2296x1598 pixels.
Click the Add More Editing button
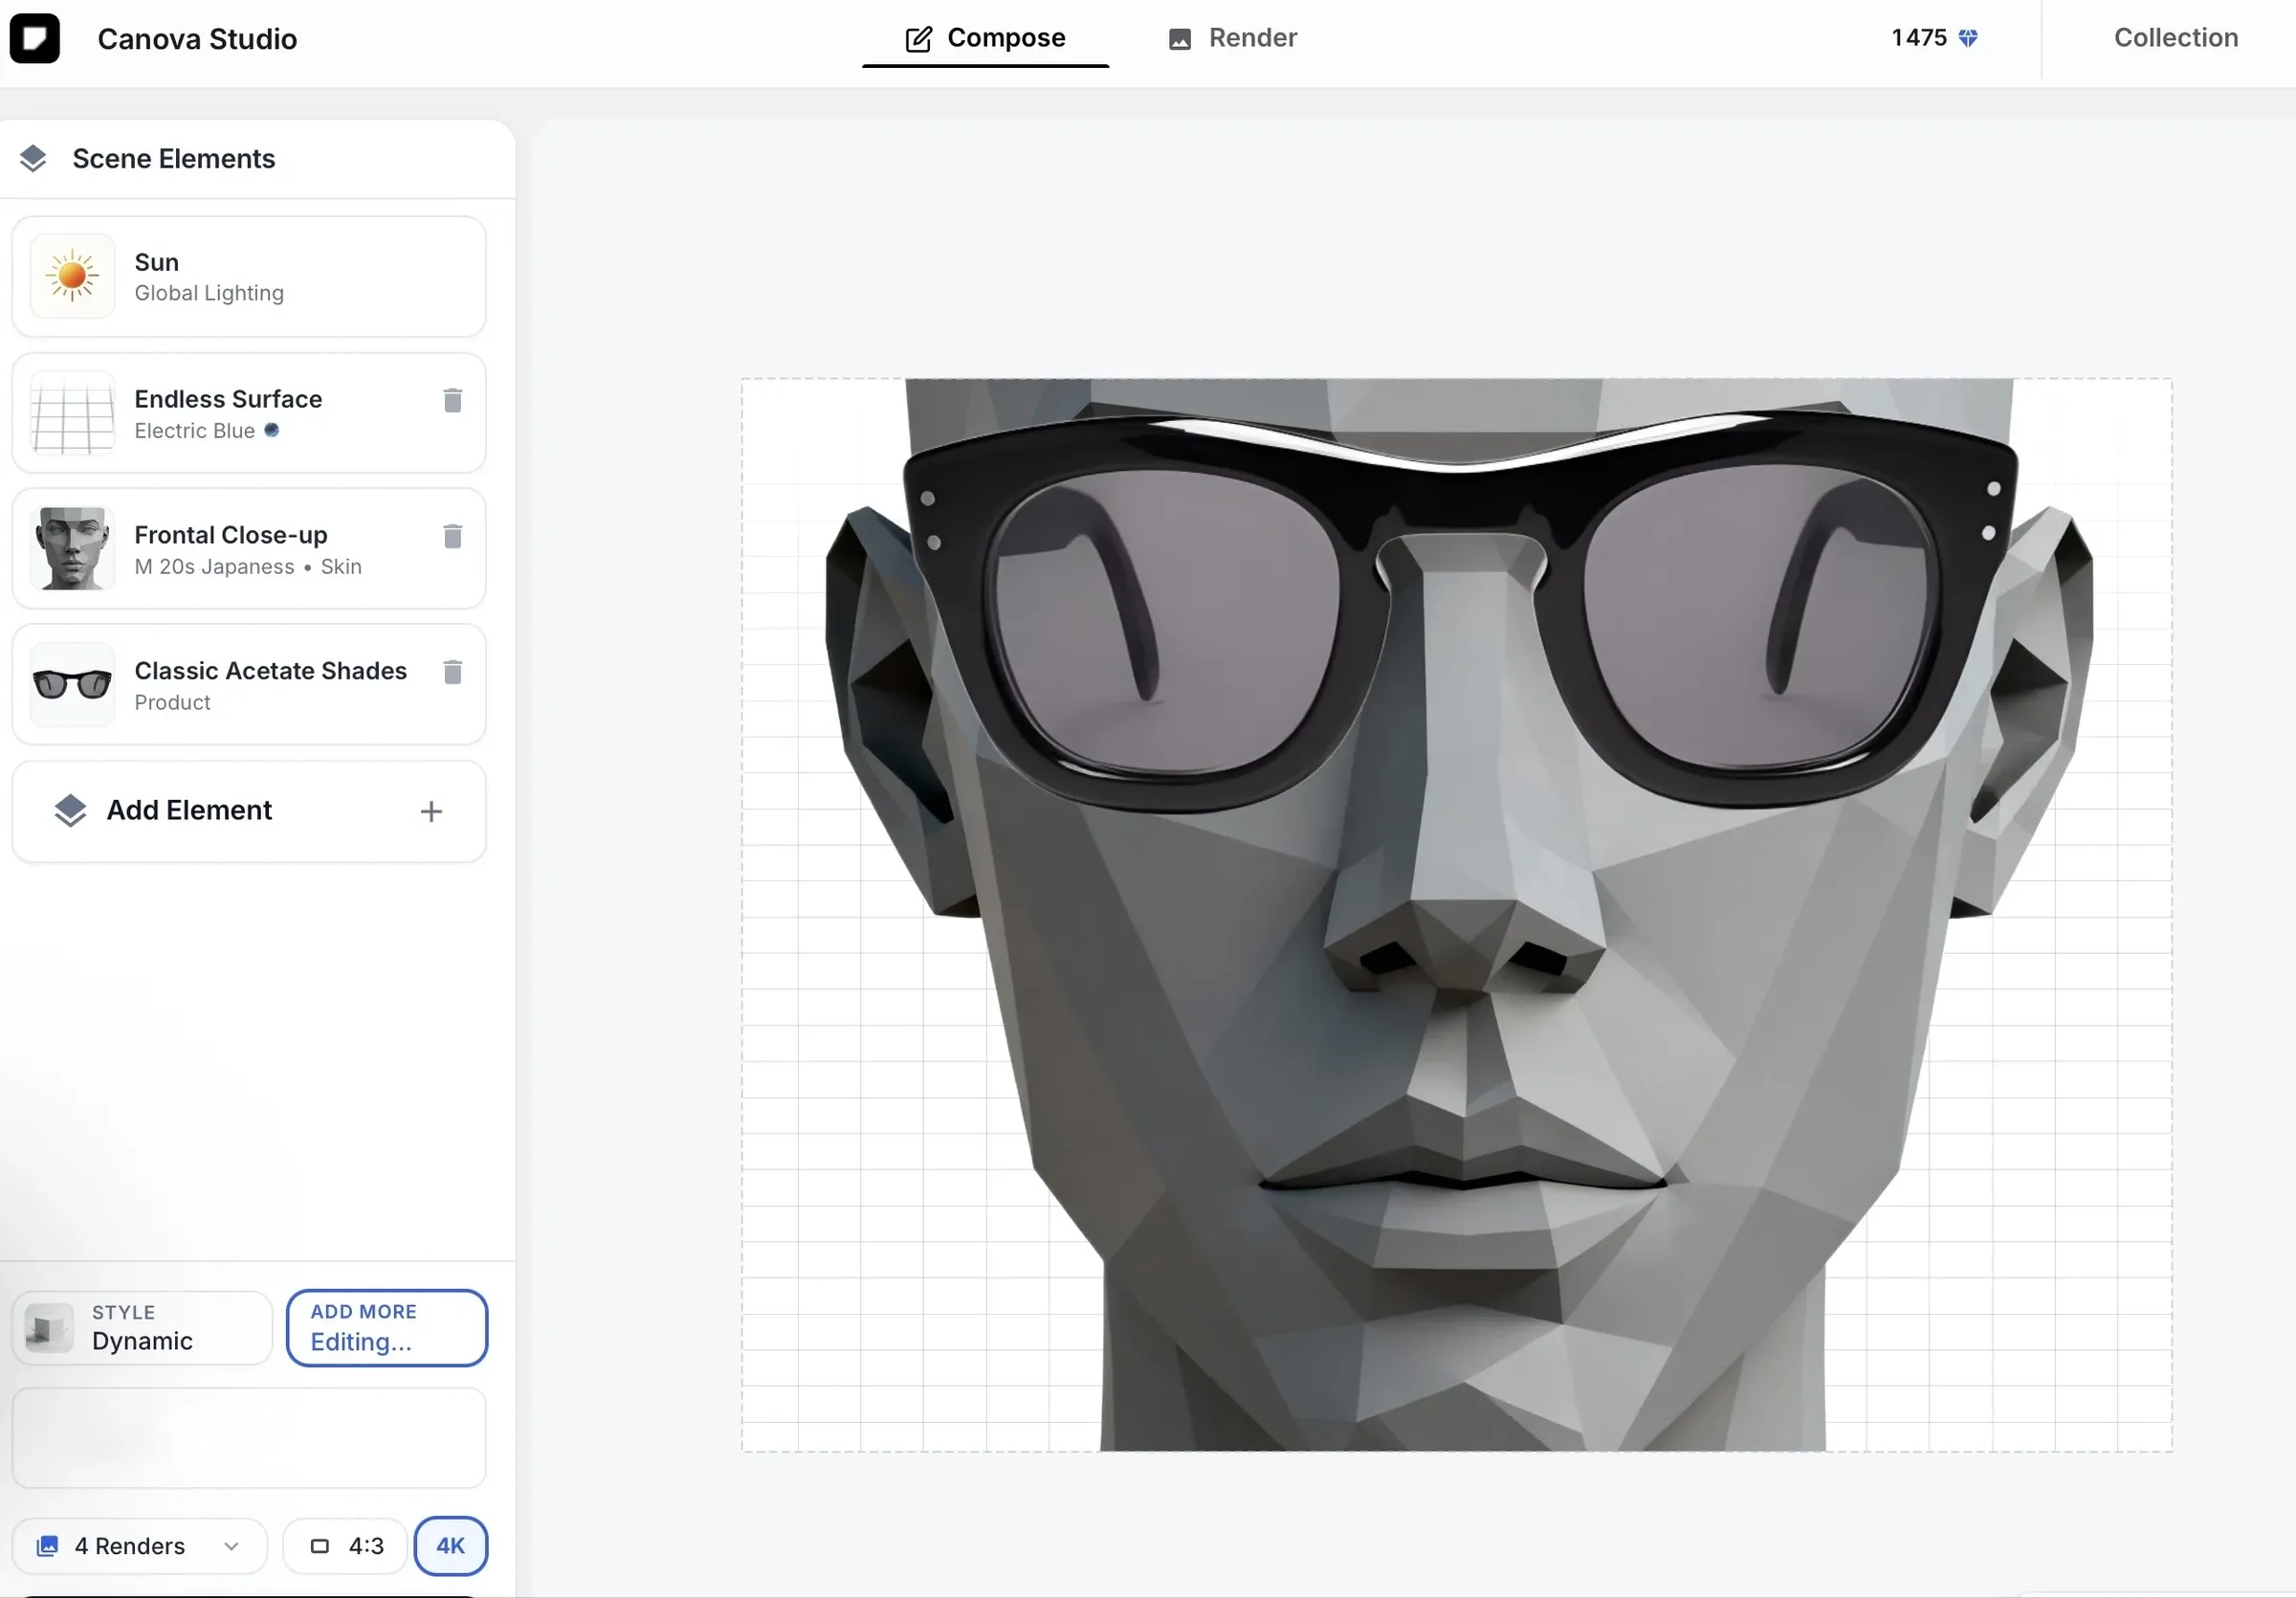[x=386, y=1328]
